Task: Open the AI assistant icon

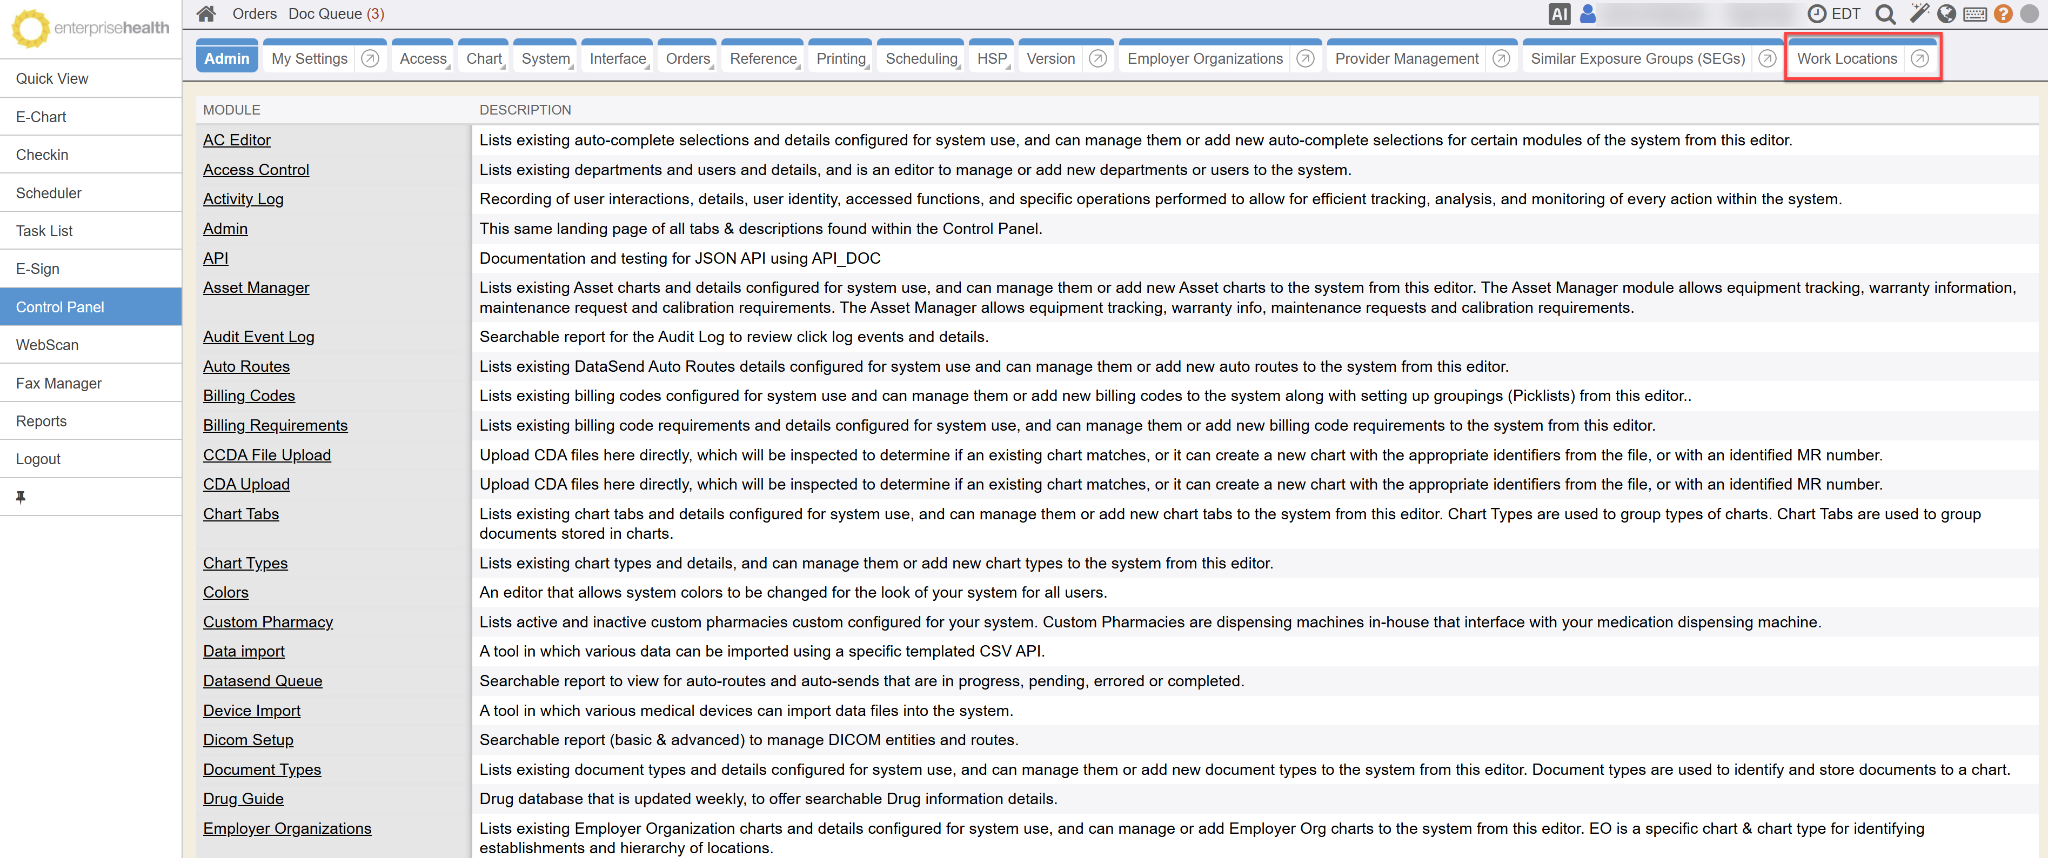Action: tap(1559, 14)
